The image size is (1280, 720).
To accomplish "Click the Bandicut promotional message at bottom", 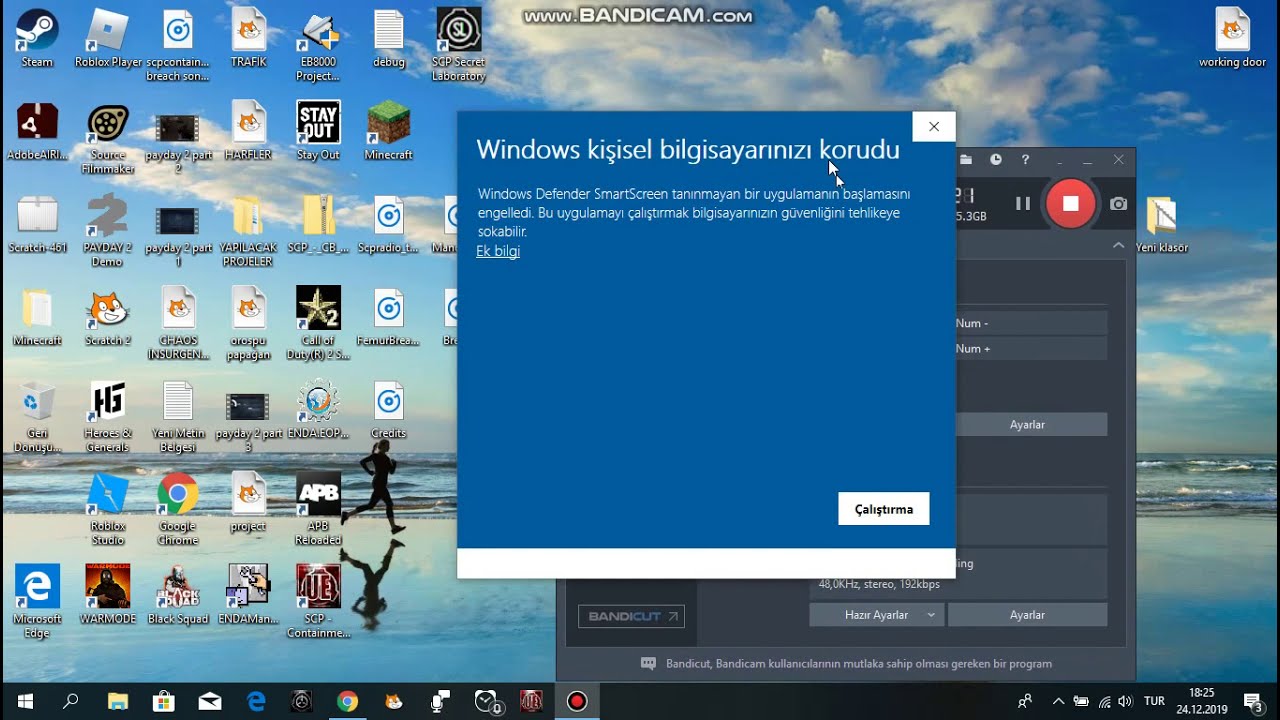I will 845,663.
